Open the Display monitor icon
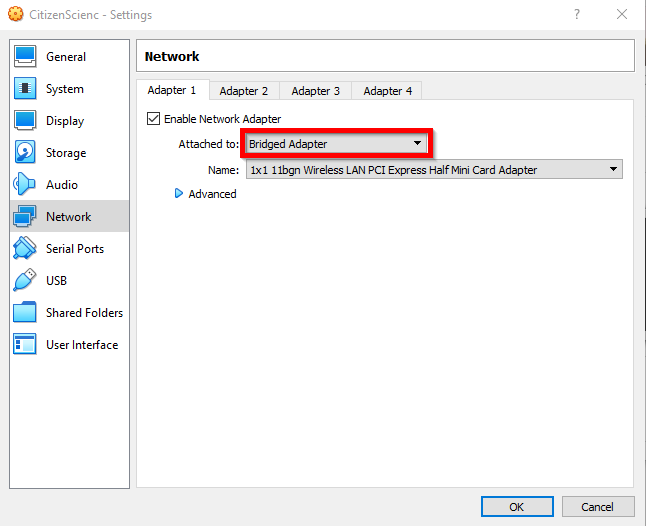 pos(25,120)
